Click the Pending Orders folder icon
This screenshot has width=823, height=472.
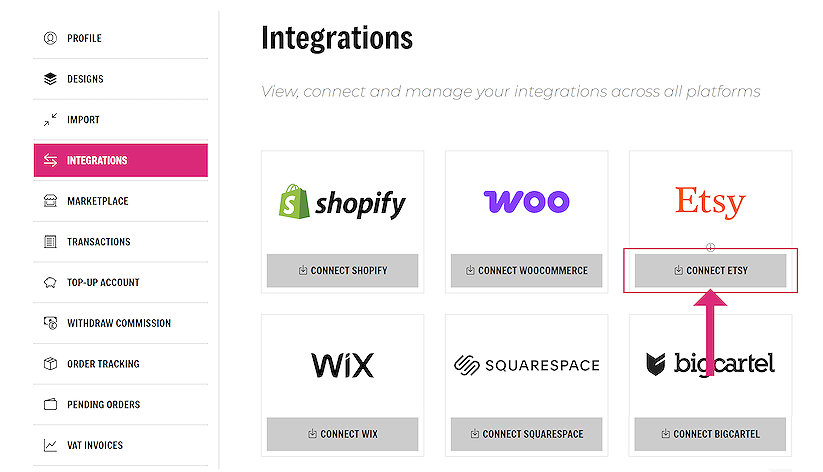pos(50,405)
